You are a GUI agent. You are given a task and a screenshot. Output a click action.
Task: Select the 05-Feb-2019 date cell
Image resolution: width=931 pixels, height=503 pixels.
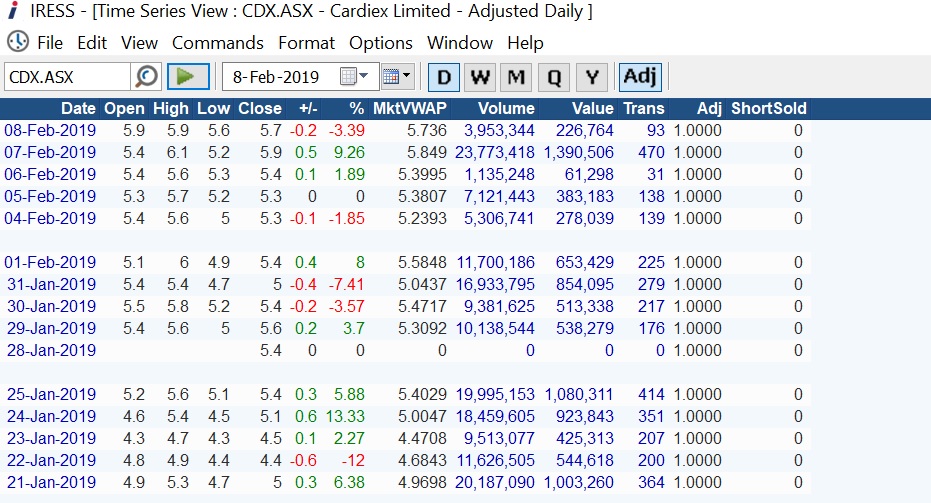tap(50, 197)
